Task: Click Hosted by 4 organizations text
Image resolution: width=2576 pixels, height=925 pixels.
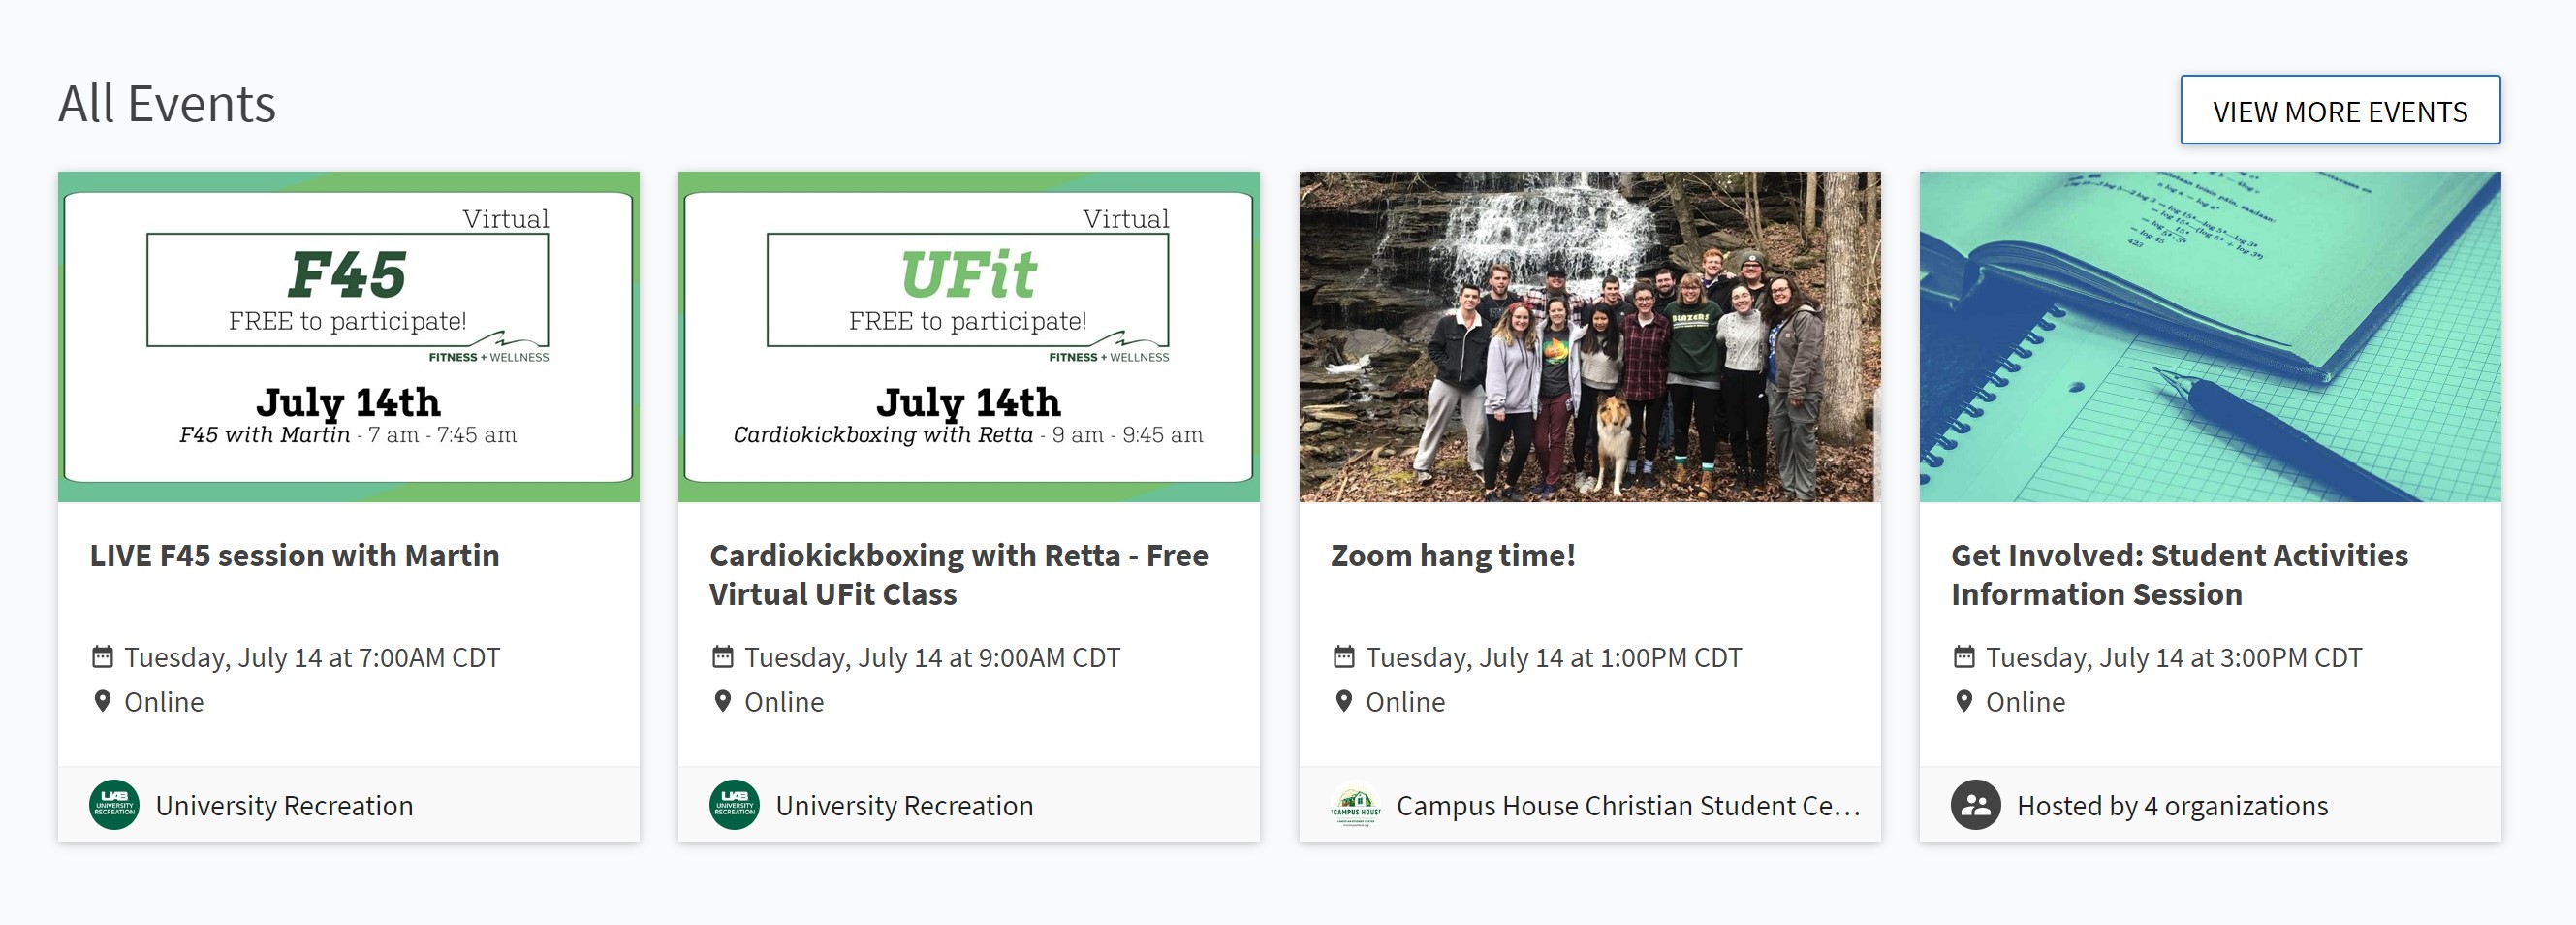Action: [x=2172, y=806]
